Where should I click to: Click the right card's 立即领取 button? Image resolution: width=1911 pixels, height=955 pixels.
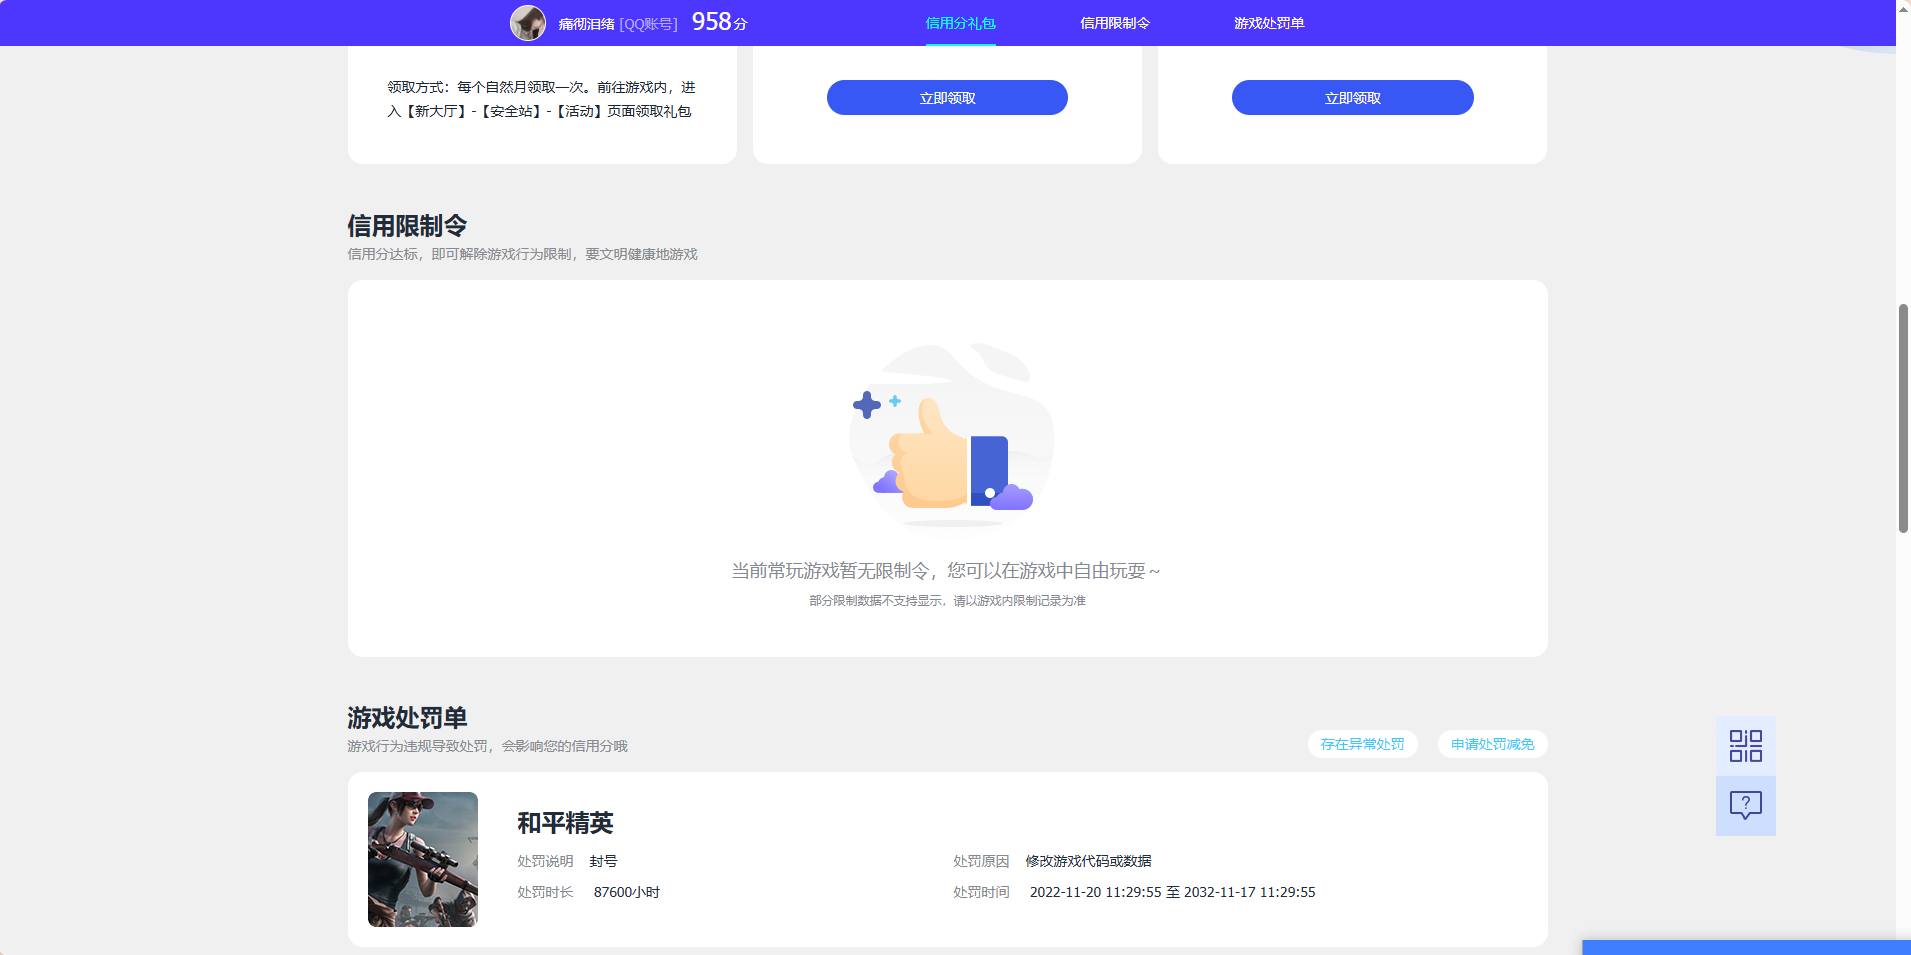(x=1352, y=98)
